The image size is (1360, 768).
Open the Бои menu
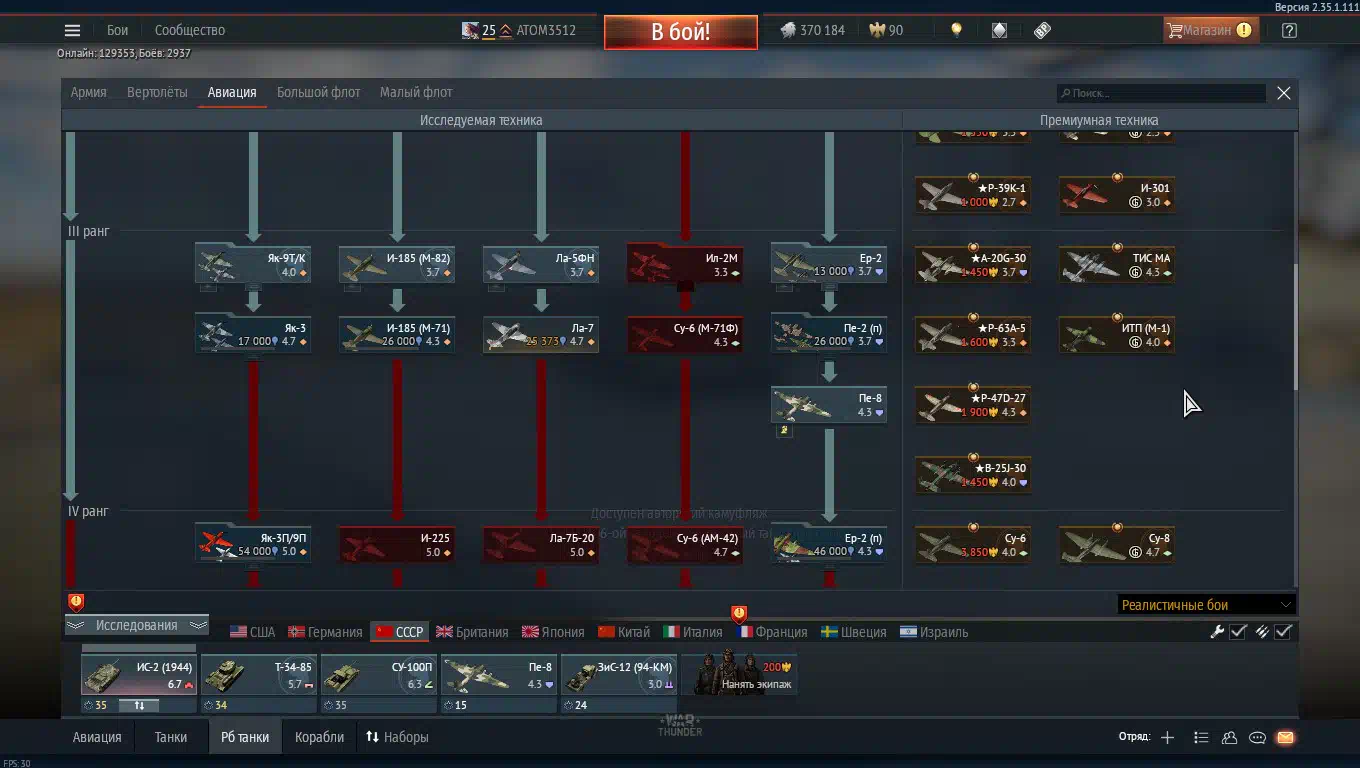(118, 30)
